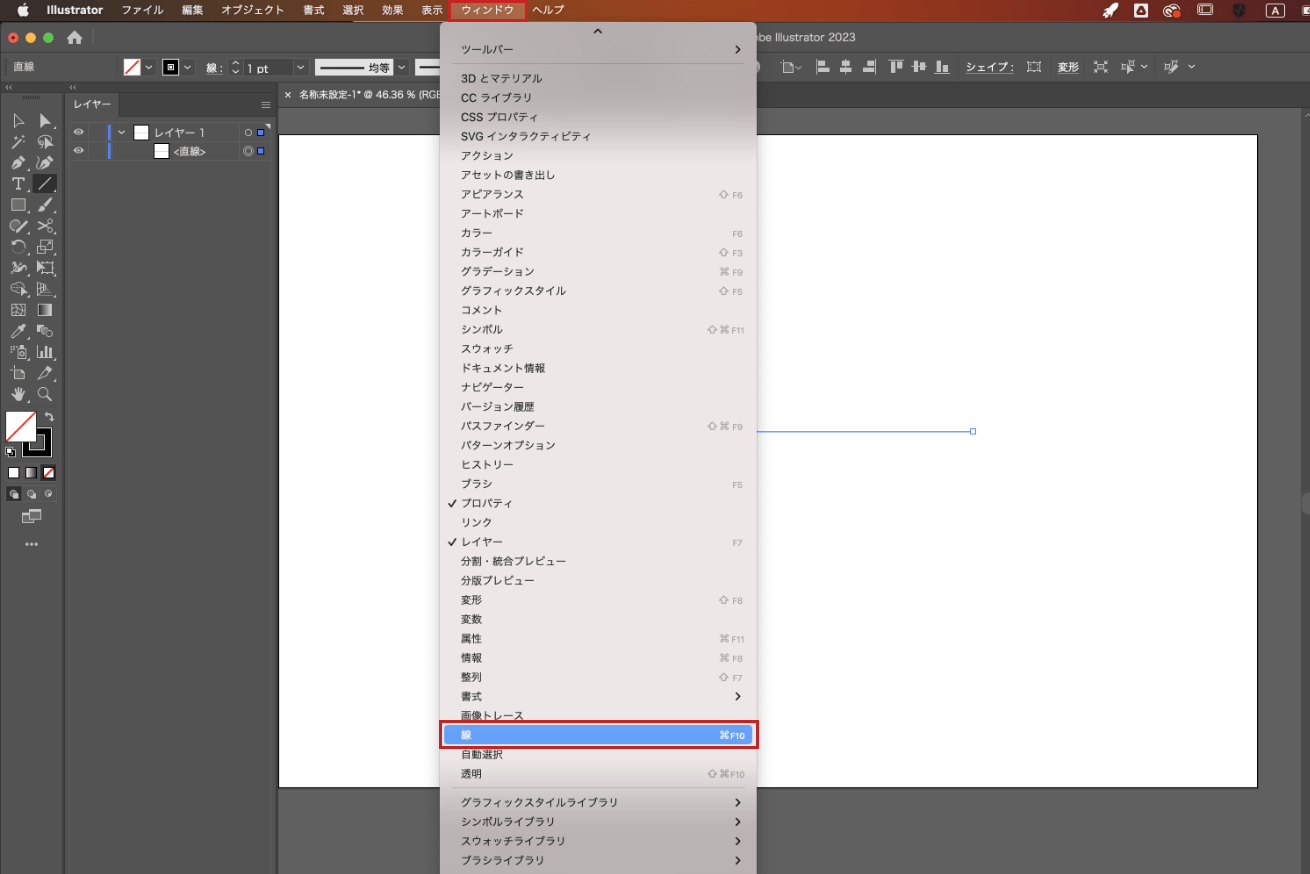Choose アピアランス menu item
This screenshot has height=874, width=1310.
(598, 194)
